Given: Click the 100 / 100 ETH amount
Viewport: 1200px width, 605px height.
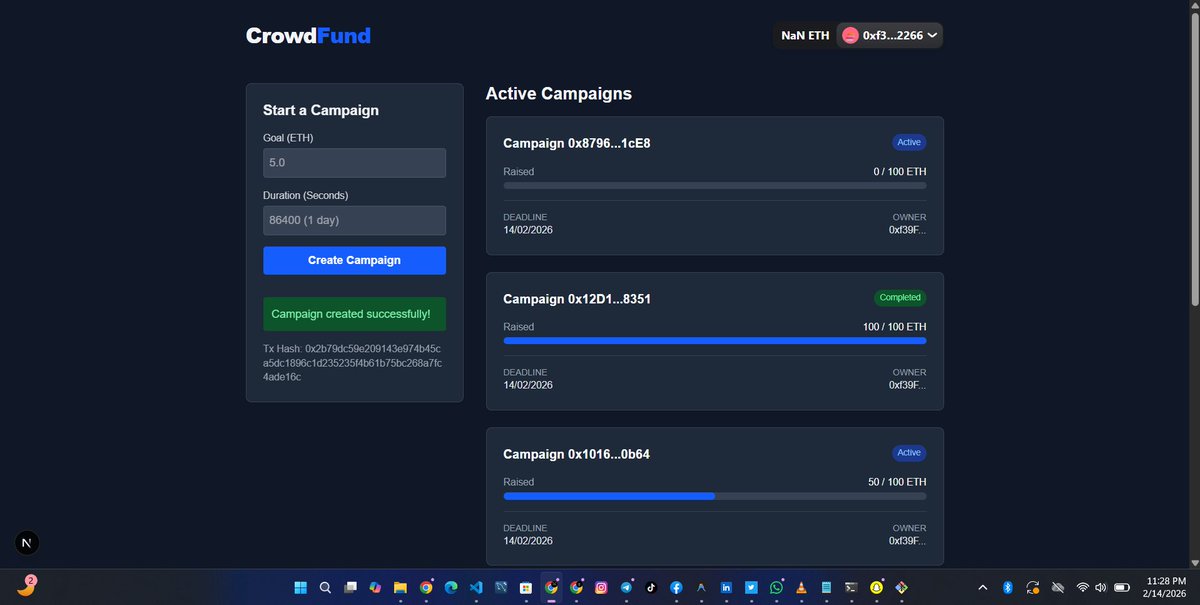Looking at the screenshot, I should (x=895, y=327).
